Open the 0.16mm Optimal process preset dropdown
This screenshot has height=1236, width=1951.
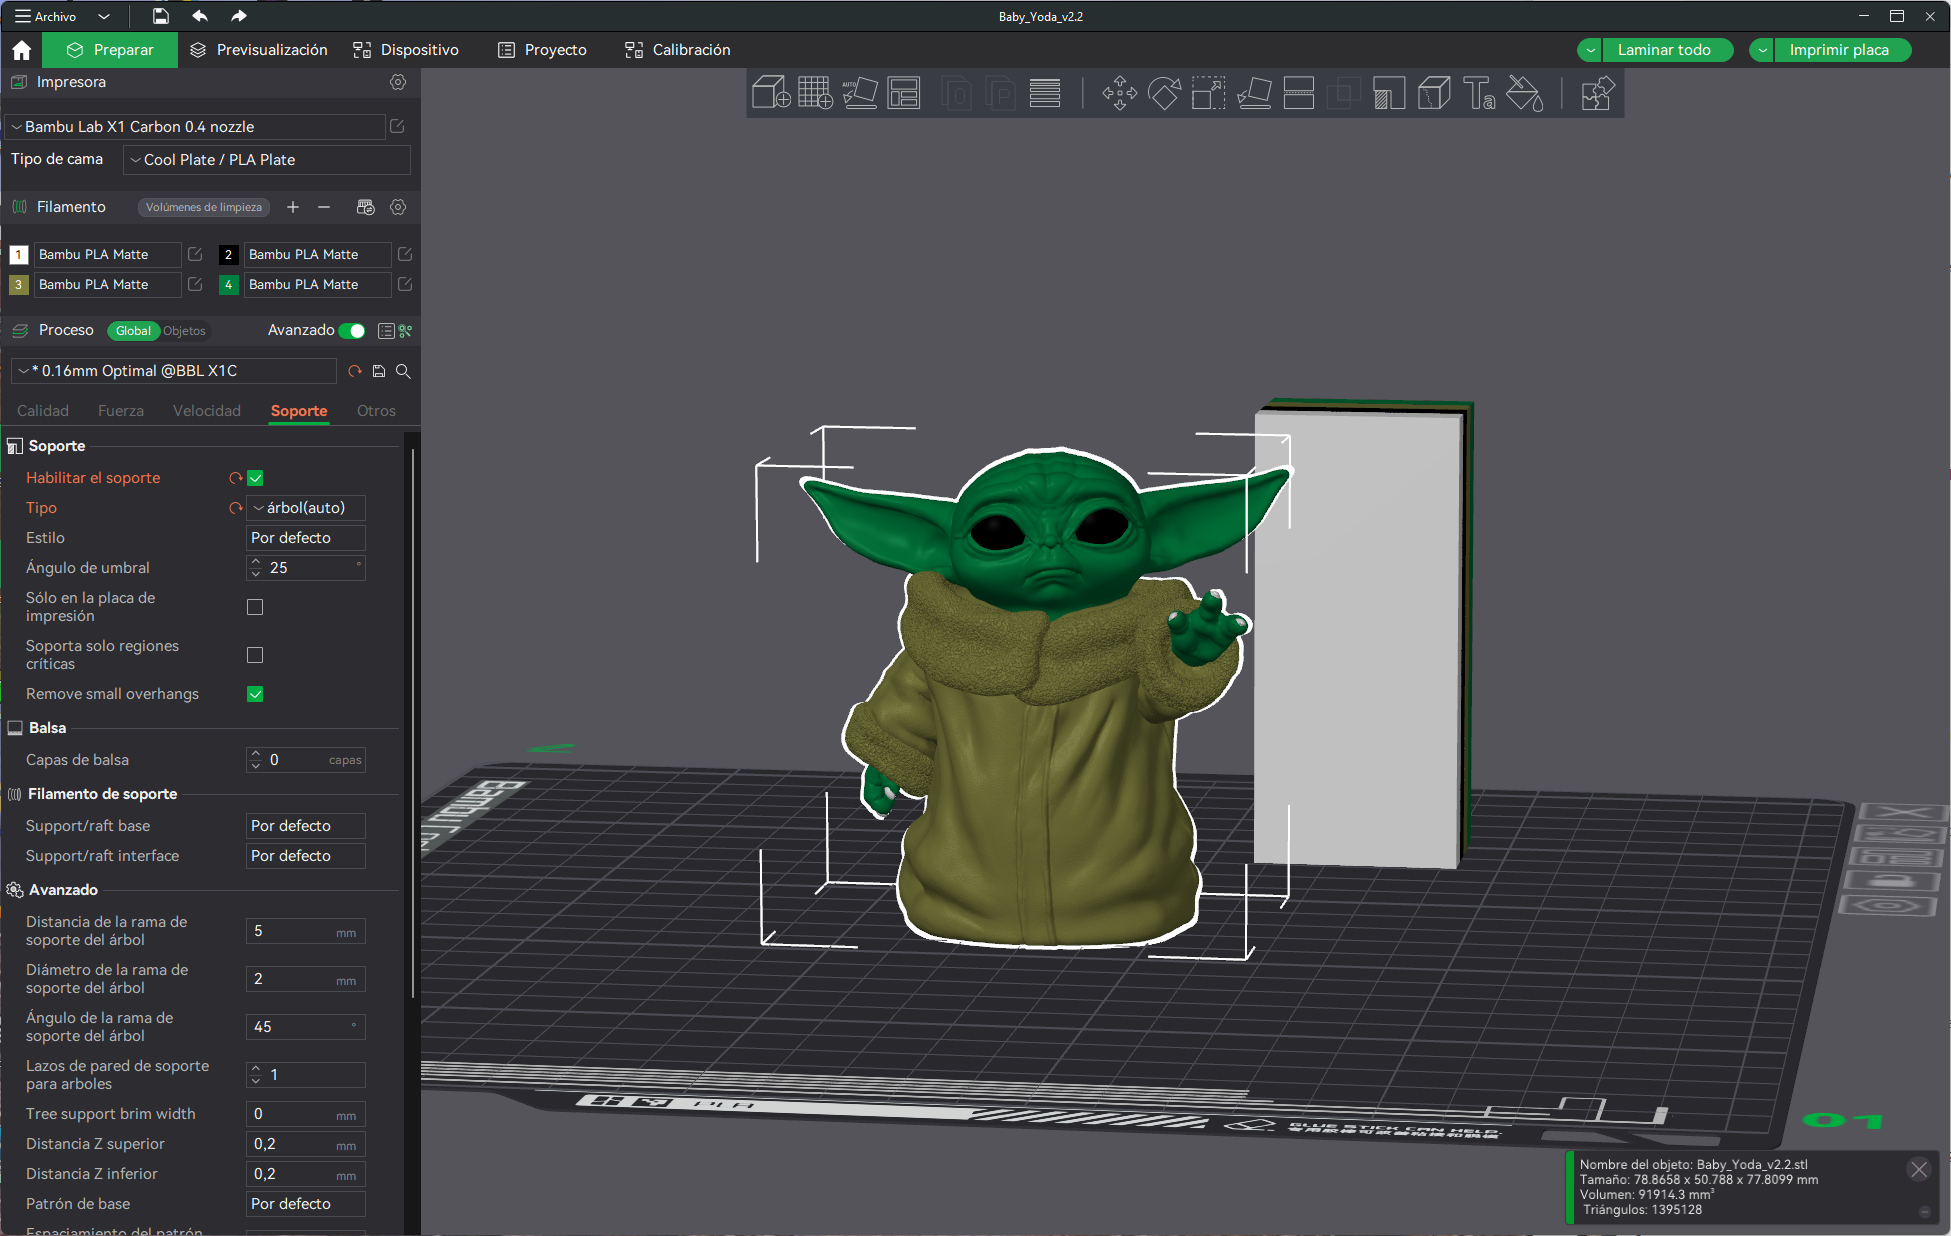(x=174, y=371)
